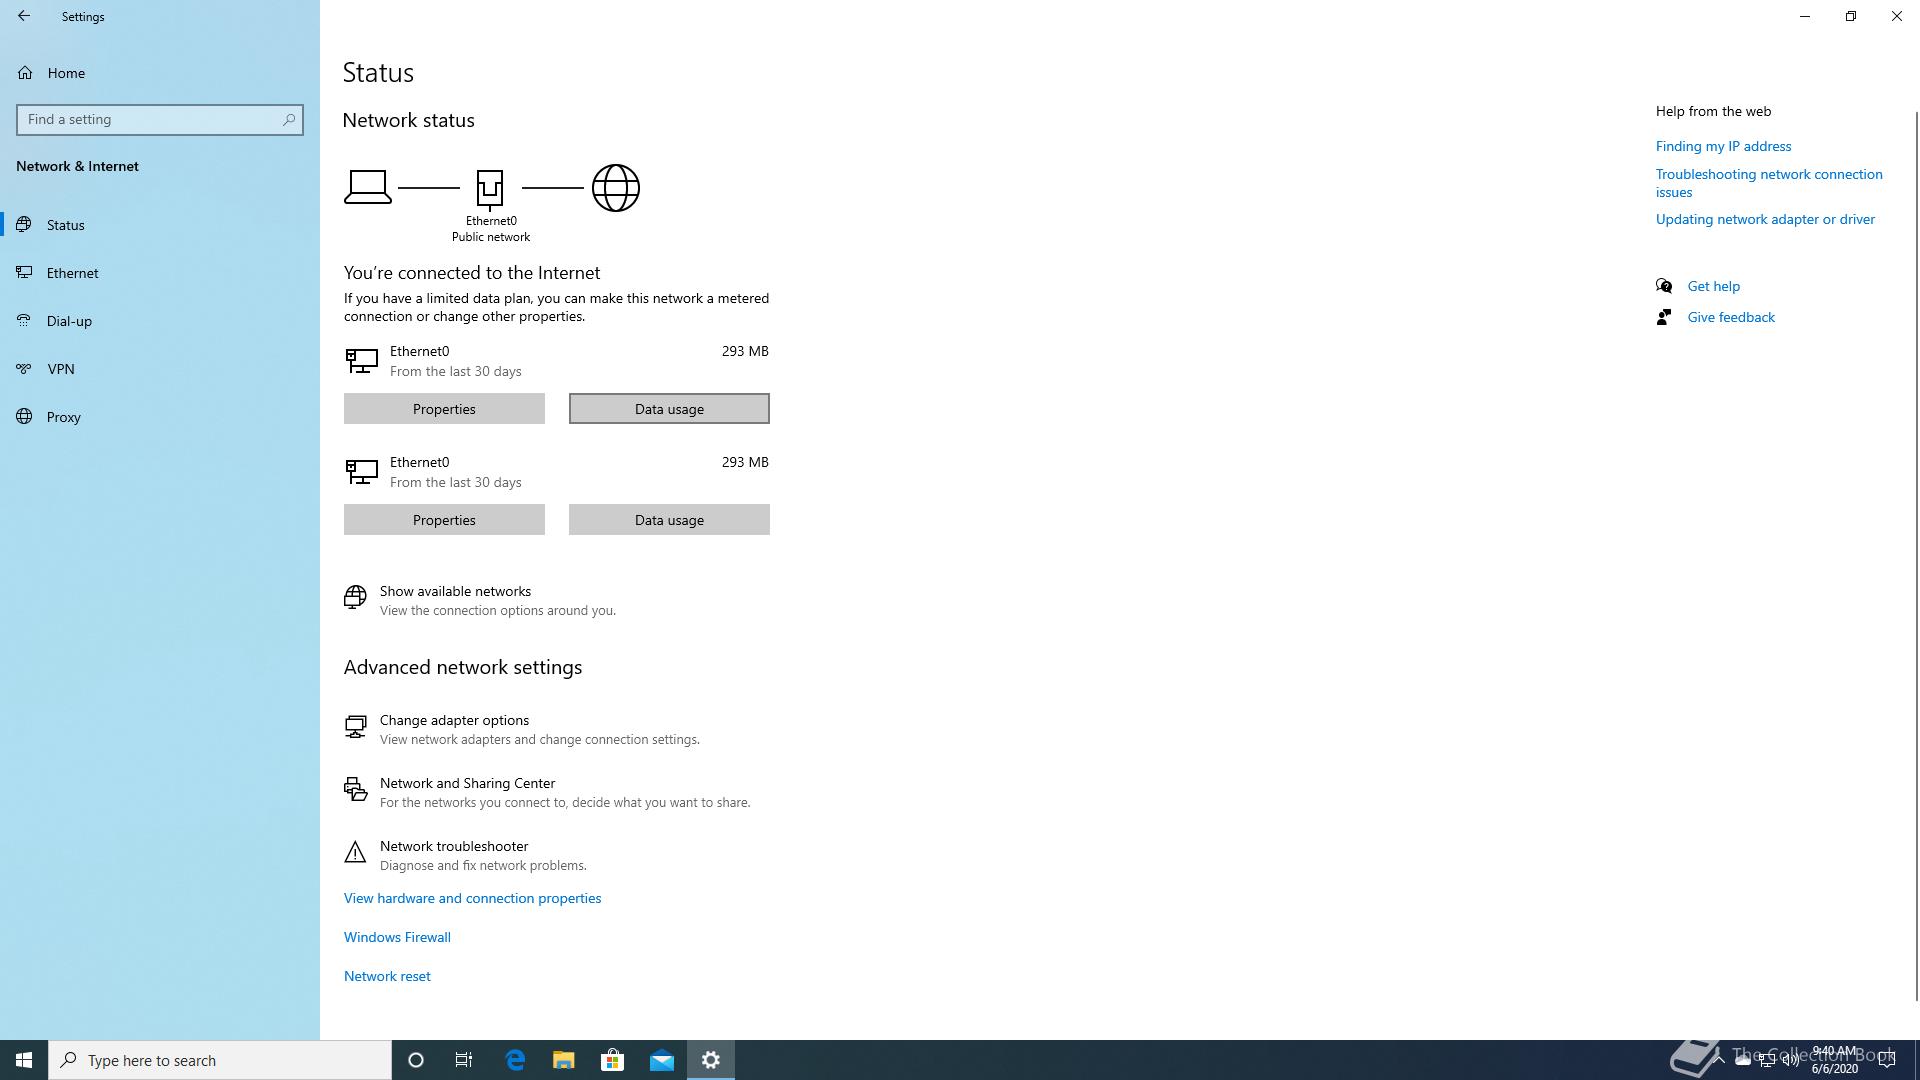Screen dimensions: 1920x1080
Task: Open Cortana from the taskbar
Action: tap(416, 1060)
